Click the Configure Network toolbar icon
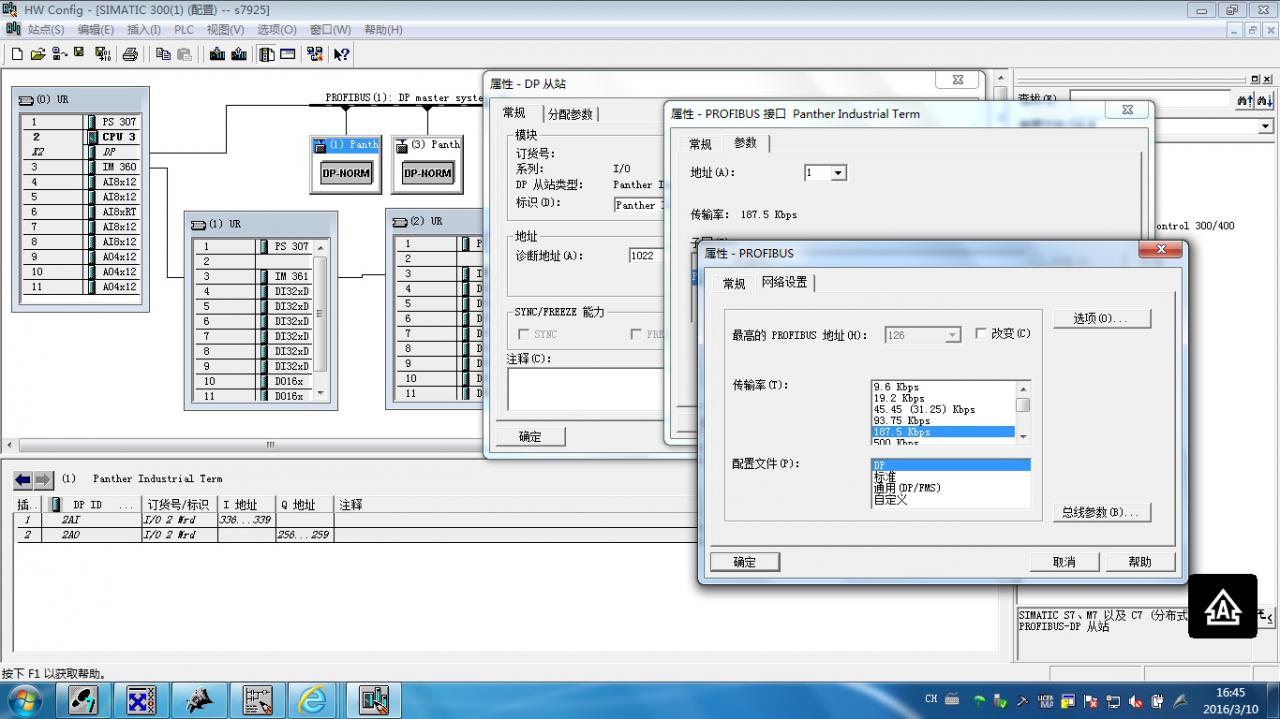1280x719 pixels. tap(316, 54)
